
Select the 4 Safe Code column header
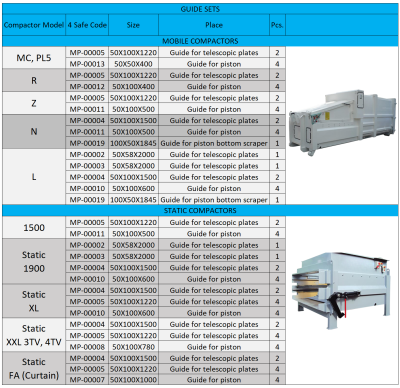pos(87,25)
